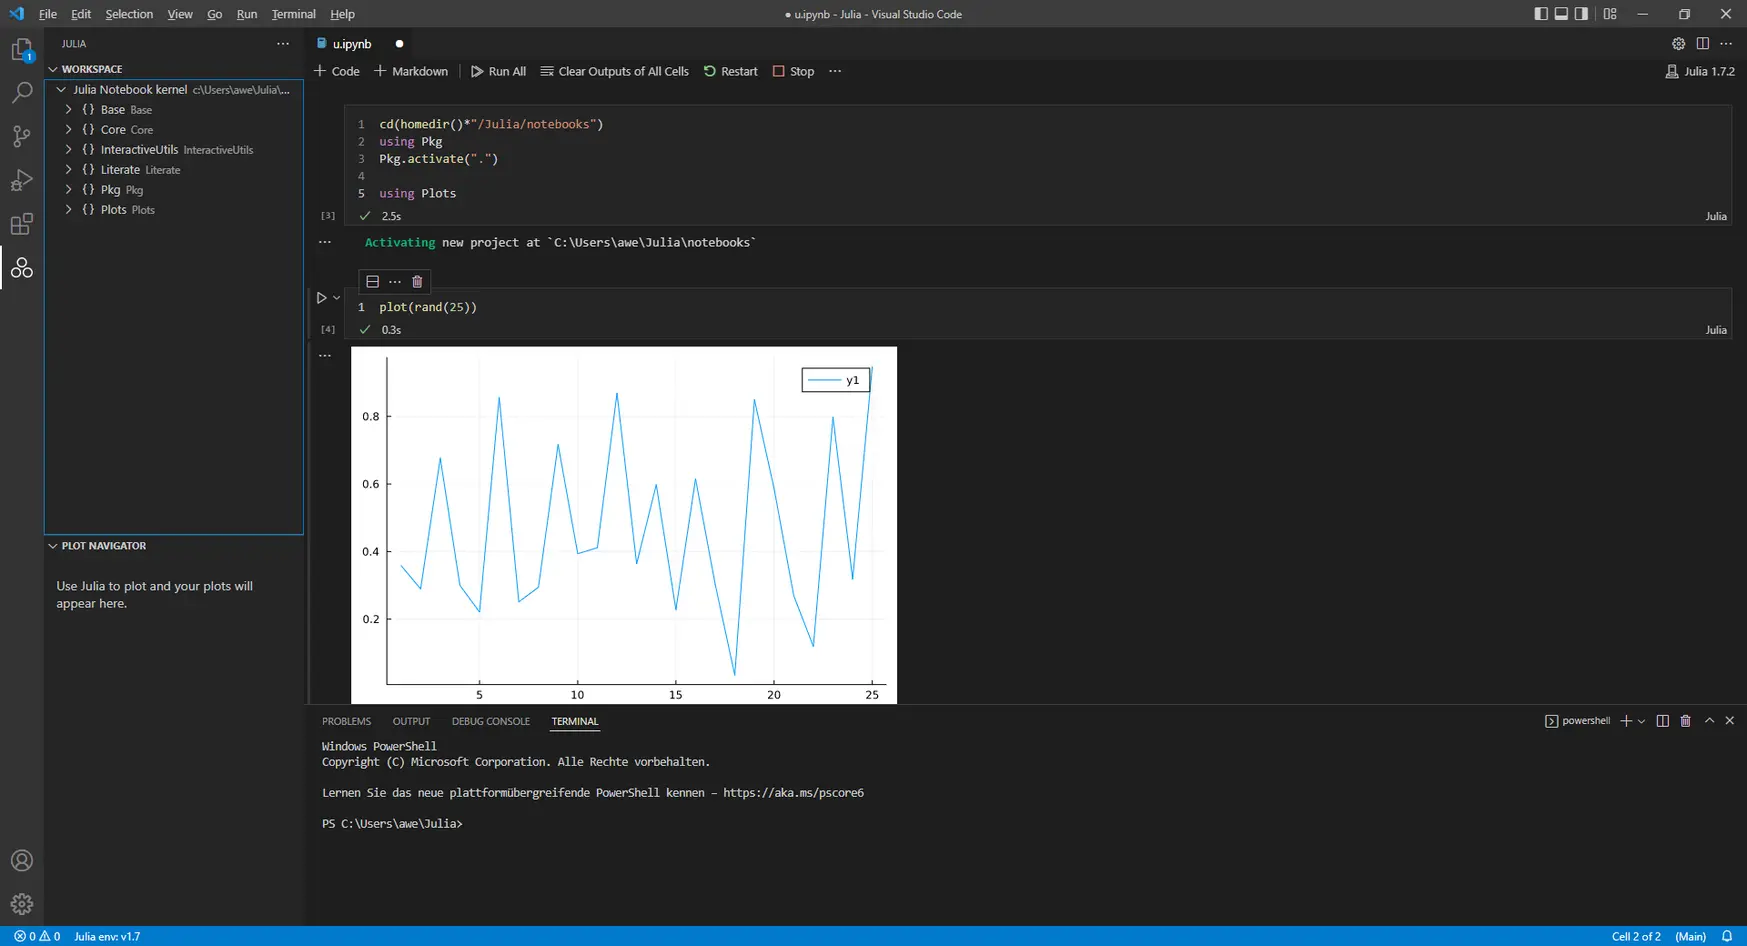This screenshot has height=946, width=1747.
Task: Open new terminal profile dropdown arrow
Action: pos(1641,721)
